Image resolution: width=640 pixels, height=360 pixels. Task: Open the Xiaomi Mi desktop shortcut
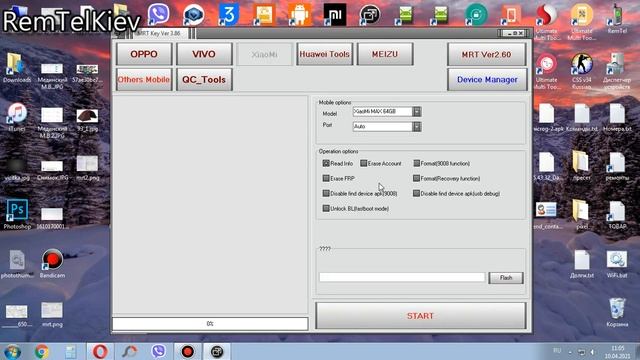(x=335, y=15)
